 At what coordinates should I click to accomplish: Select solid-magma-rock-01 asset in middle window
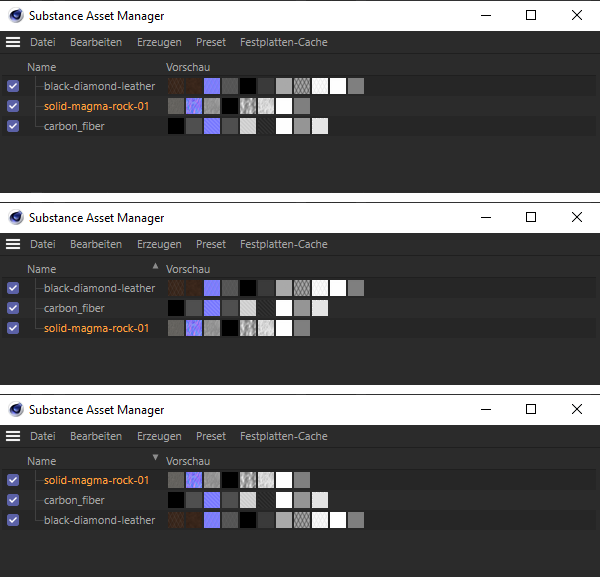[96, 328]
